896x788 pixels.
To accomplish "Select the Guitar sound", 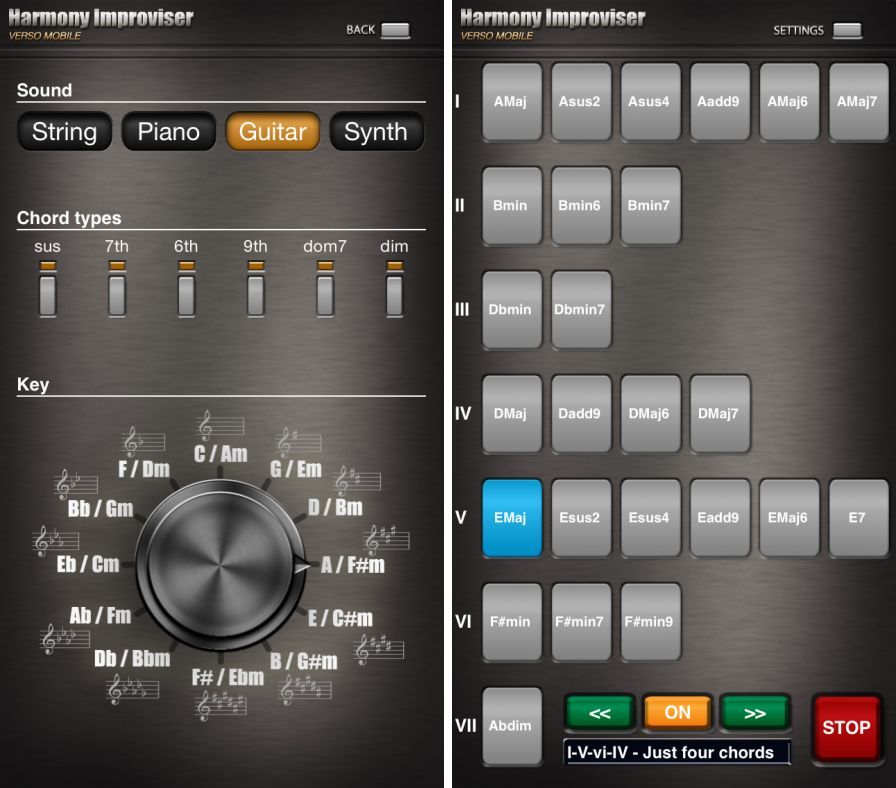I will pos(273,132).
